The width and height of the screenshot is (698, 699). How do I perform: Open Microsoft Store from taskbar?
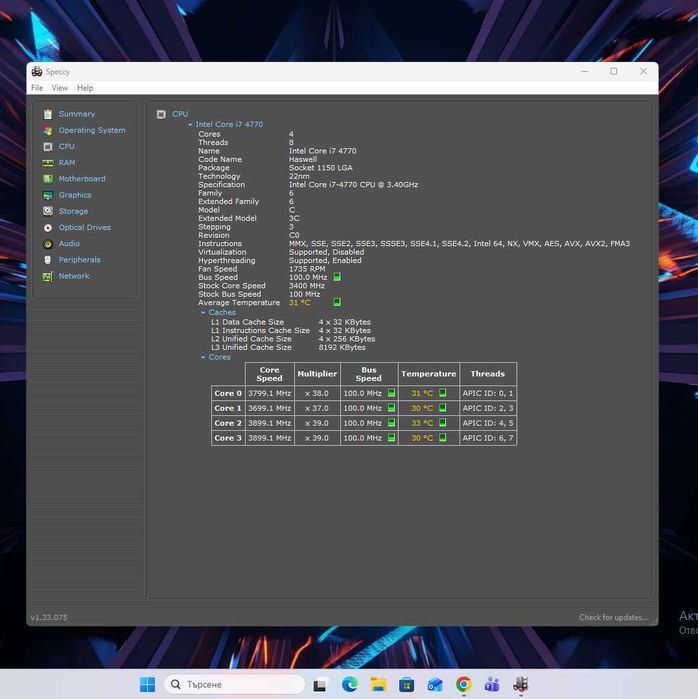(x=406, y=684)
